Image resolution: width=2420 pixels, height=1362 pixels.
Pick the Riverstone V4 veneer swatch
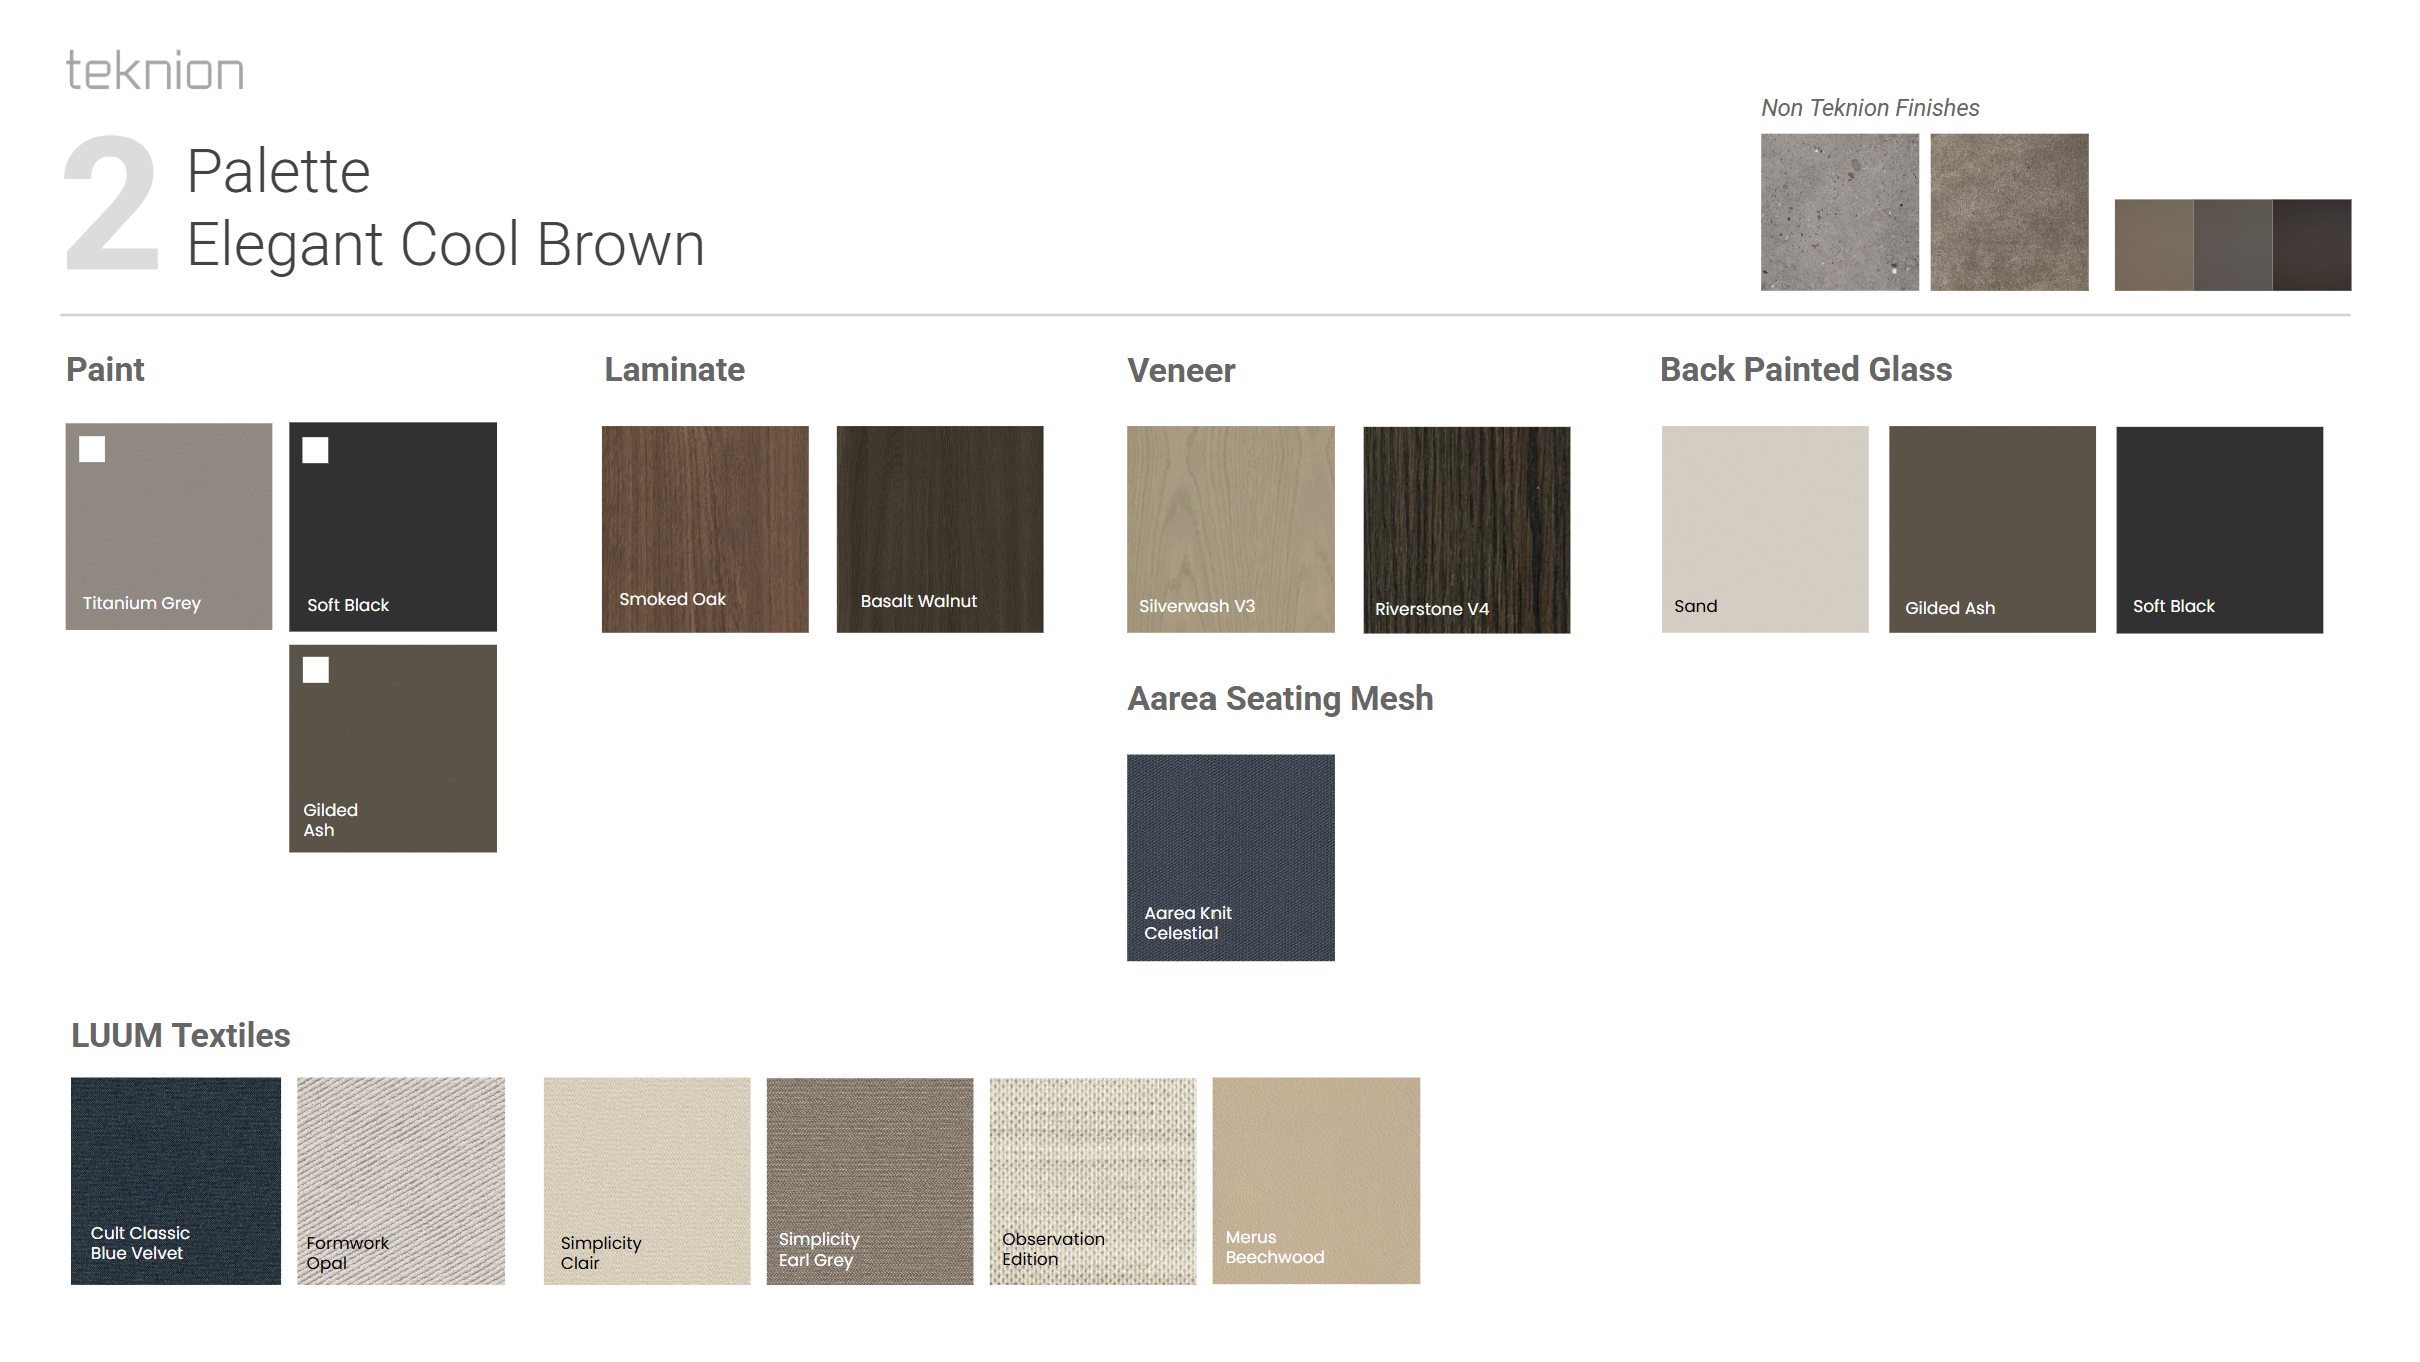1467,530
